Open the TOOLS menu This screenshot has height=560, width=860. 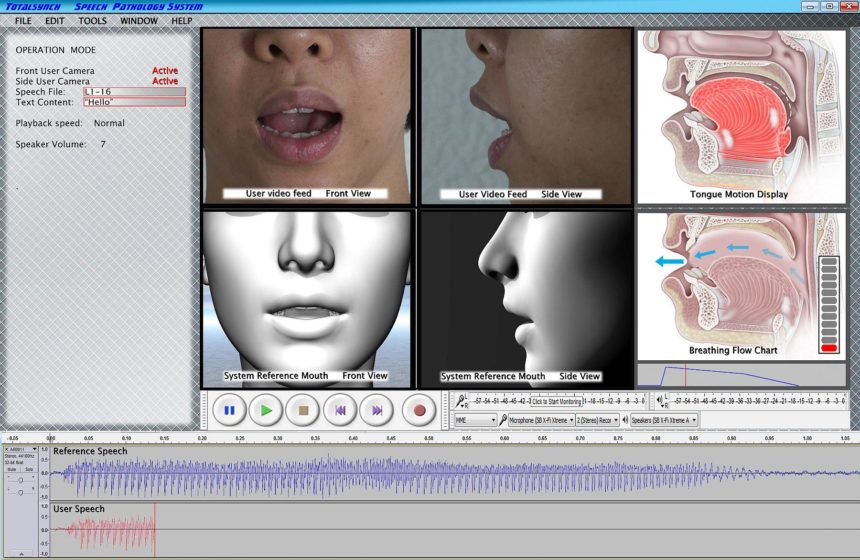point(92,21)
